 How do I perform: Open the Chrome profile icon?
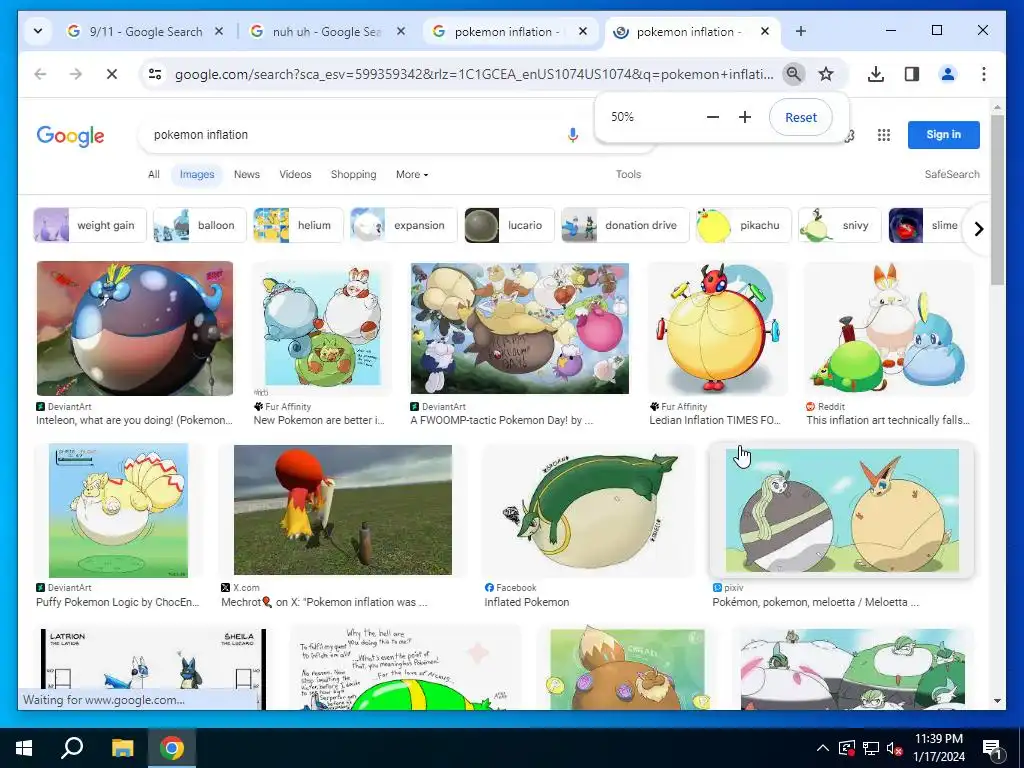(x=948, y=74)
